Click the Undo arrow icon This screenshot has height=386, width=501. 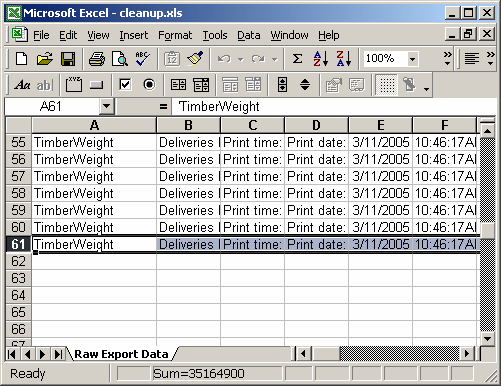click(224, 59)
